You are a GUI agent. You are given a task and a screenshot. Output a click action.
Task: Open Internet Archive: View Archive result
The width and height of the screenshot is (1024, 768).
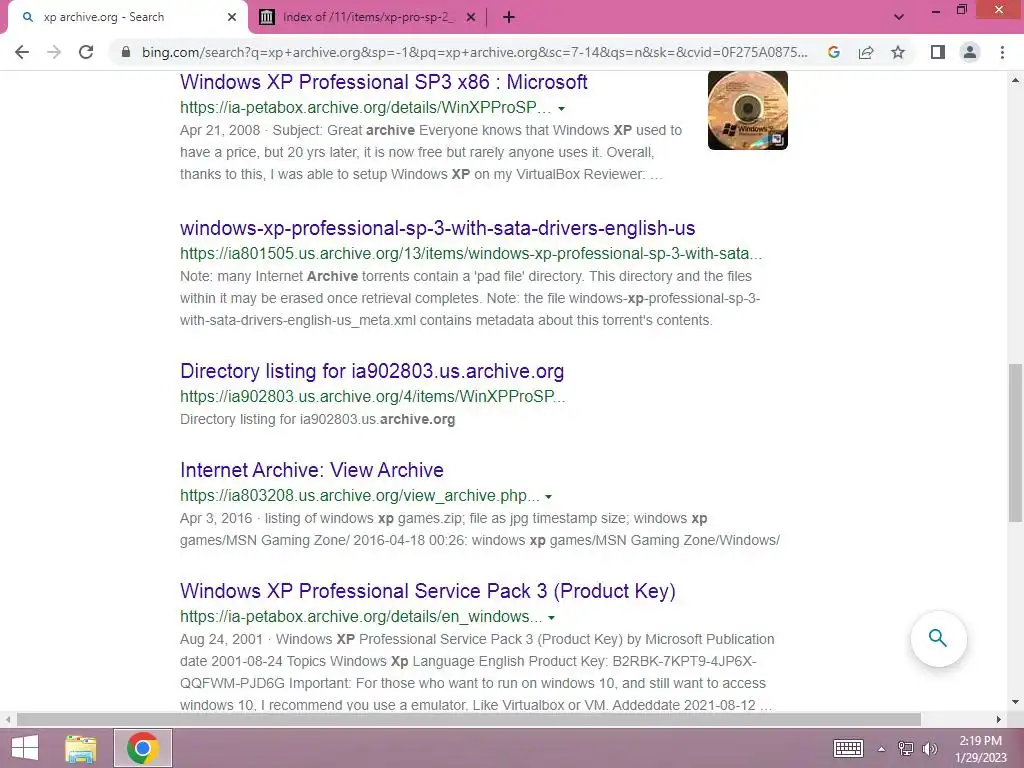[x=312, y=470]
